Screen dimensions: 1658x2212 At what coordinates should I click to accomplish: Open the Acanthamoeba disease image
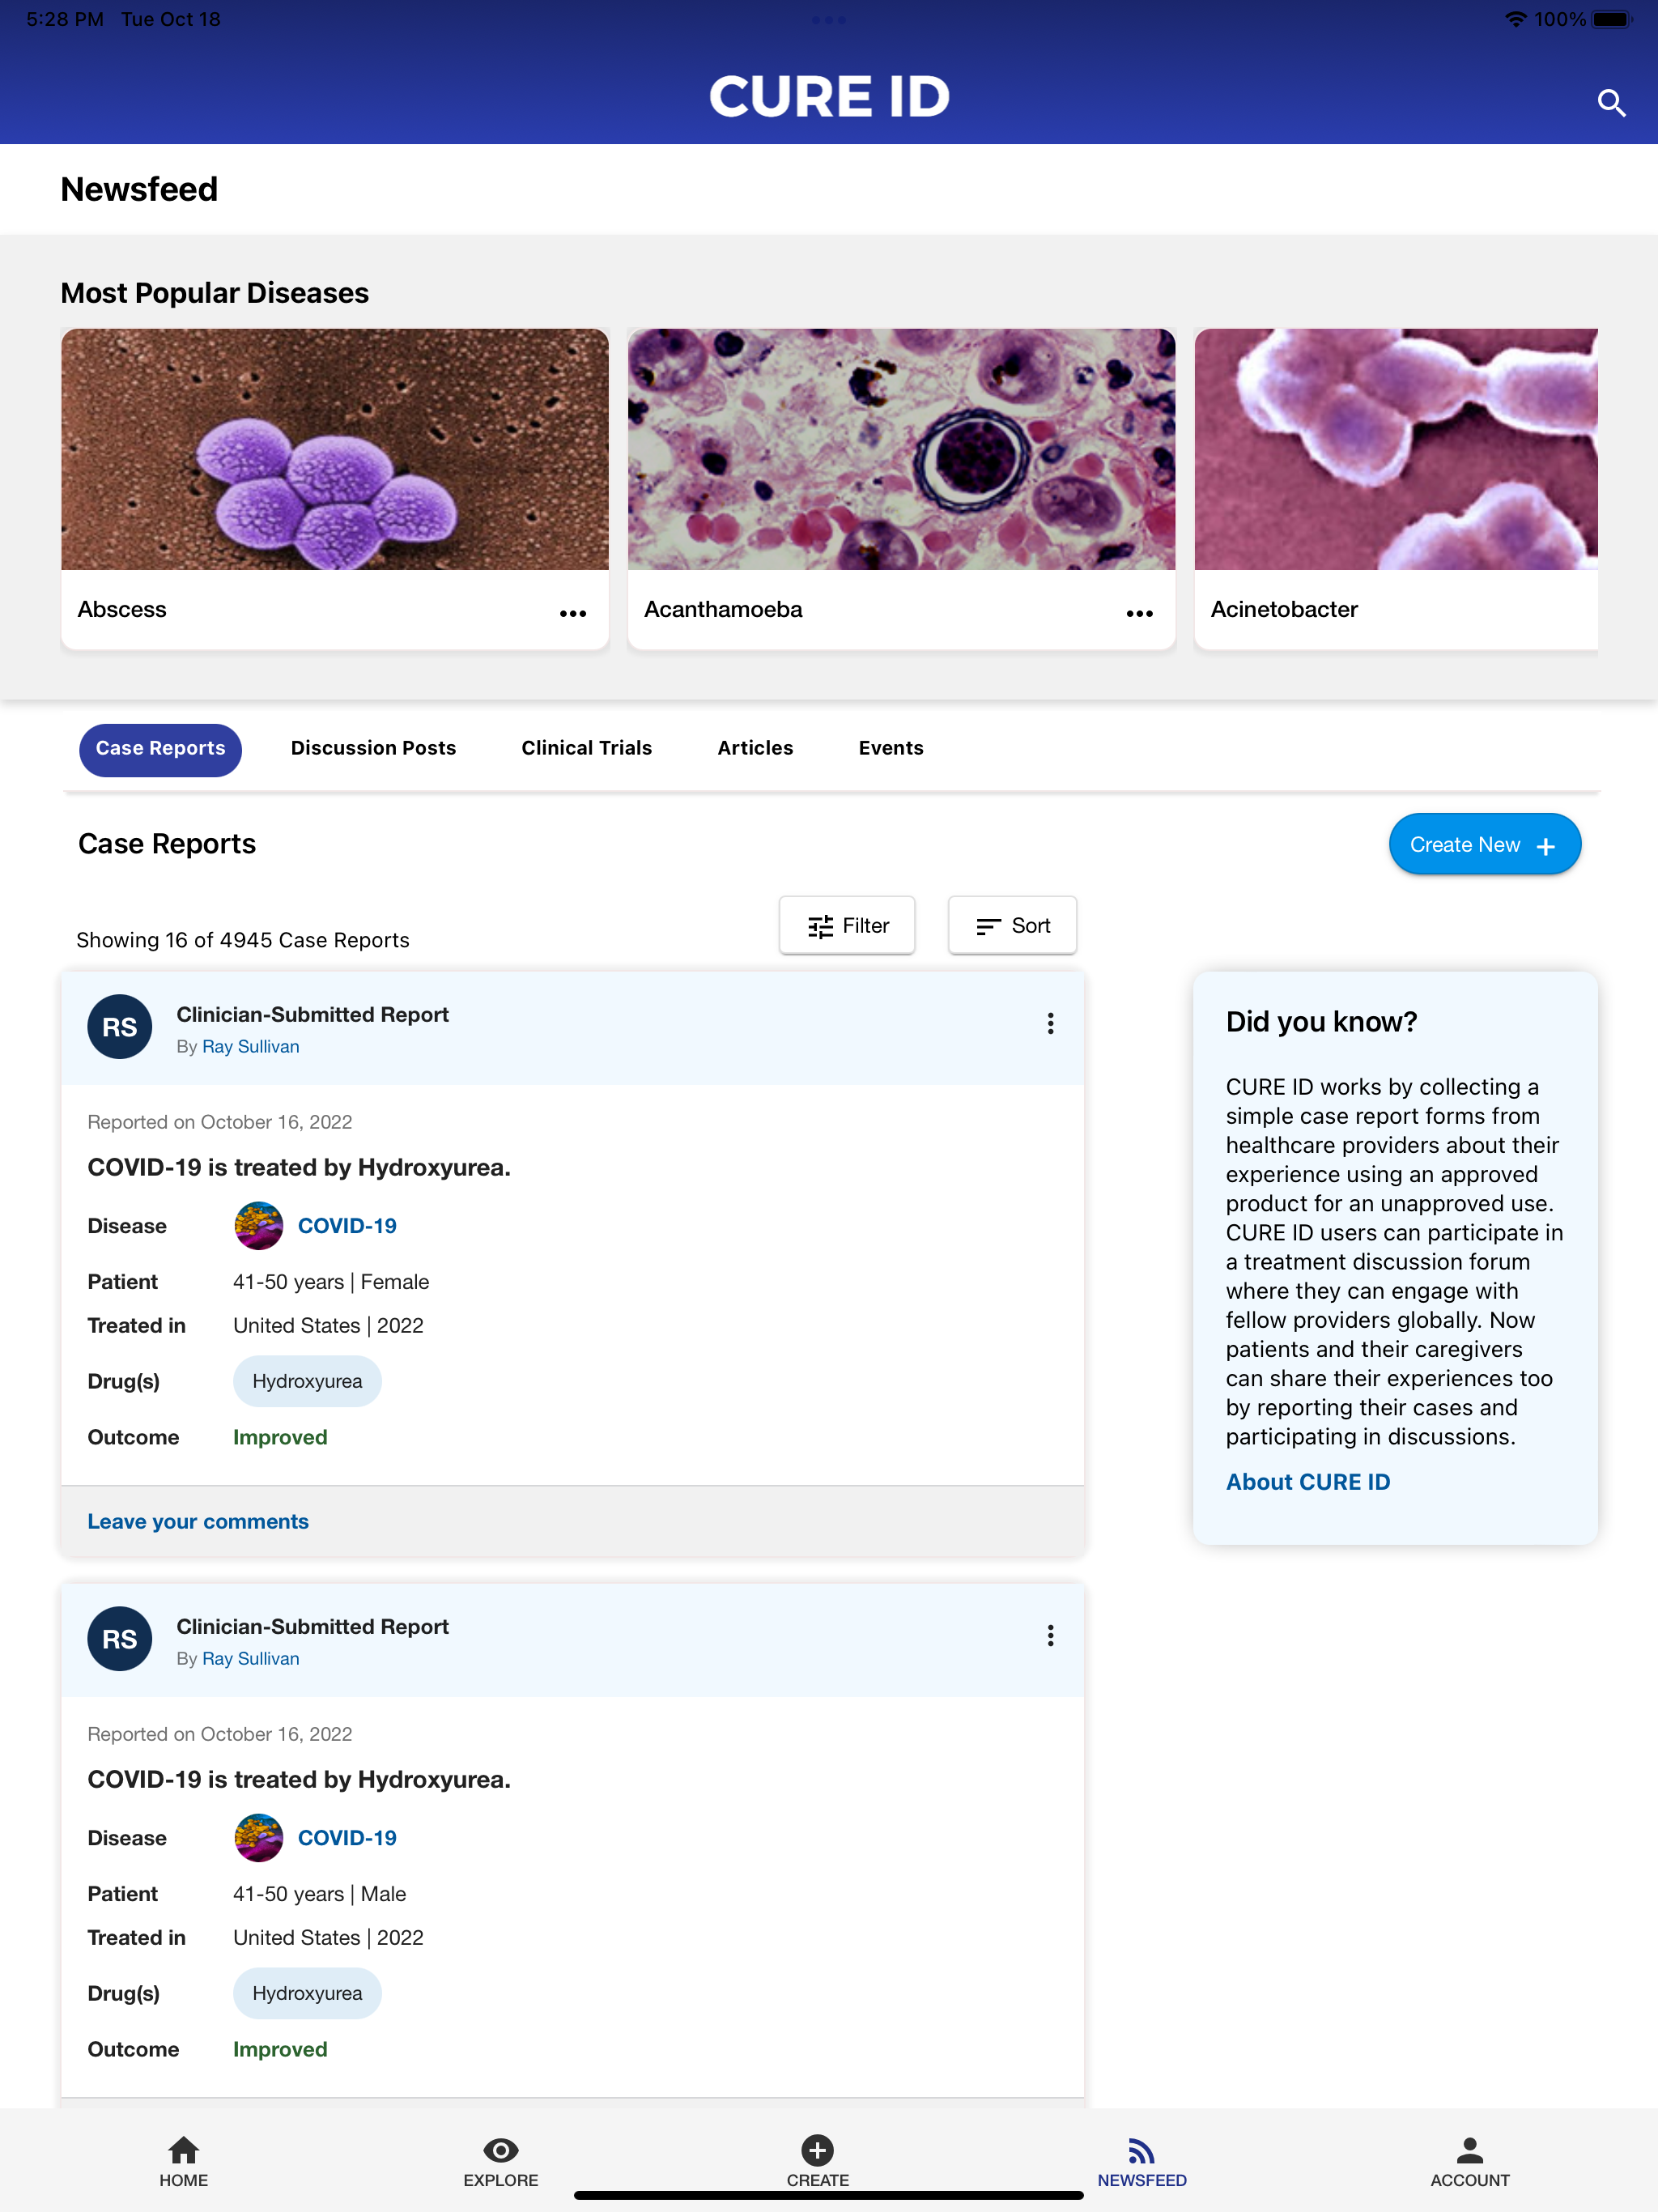[901, 449]
